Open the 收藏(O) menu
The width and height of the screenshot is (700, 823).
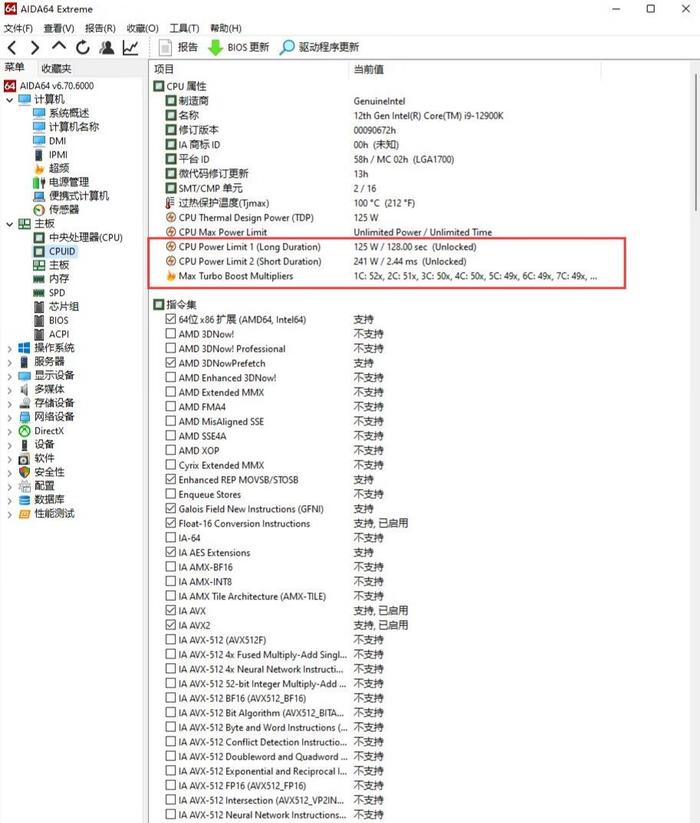(x=143, y=28)
